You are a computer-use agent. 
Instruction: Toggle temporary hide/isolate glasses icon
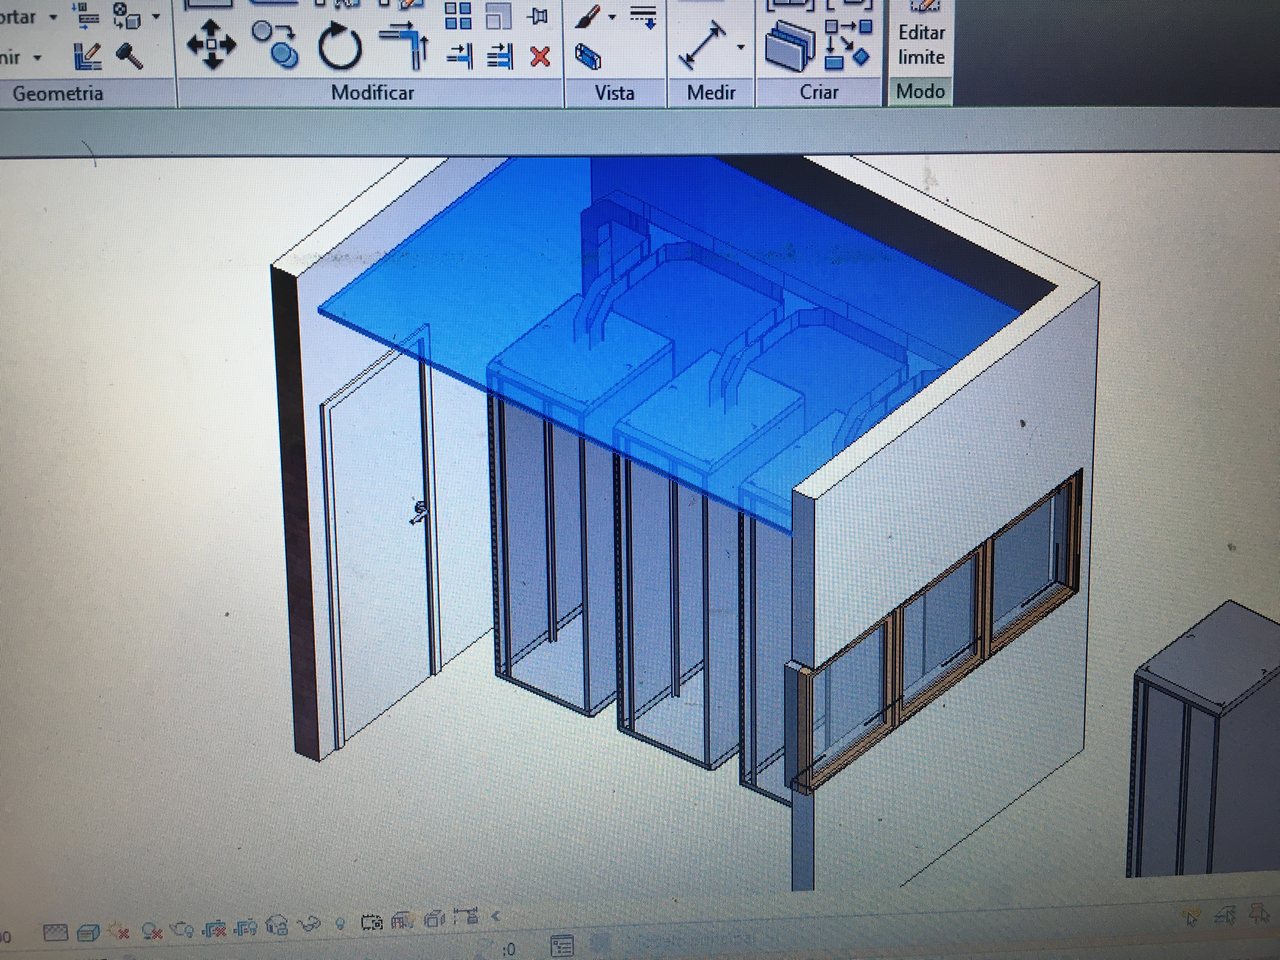(309, 924)
